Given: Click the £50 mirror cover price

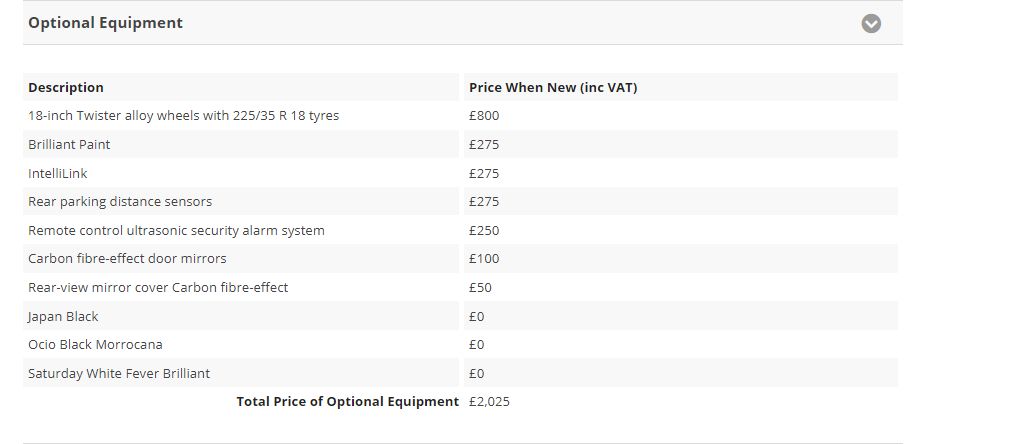Looking at the screenshot, I should coord(480,287).
